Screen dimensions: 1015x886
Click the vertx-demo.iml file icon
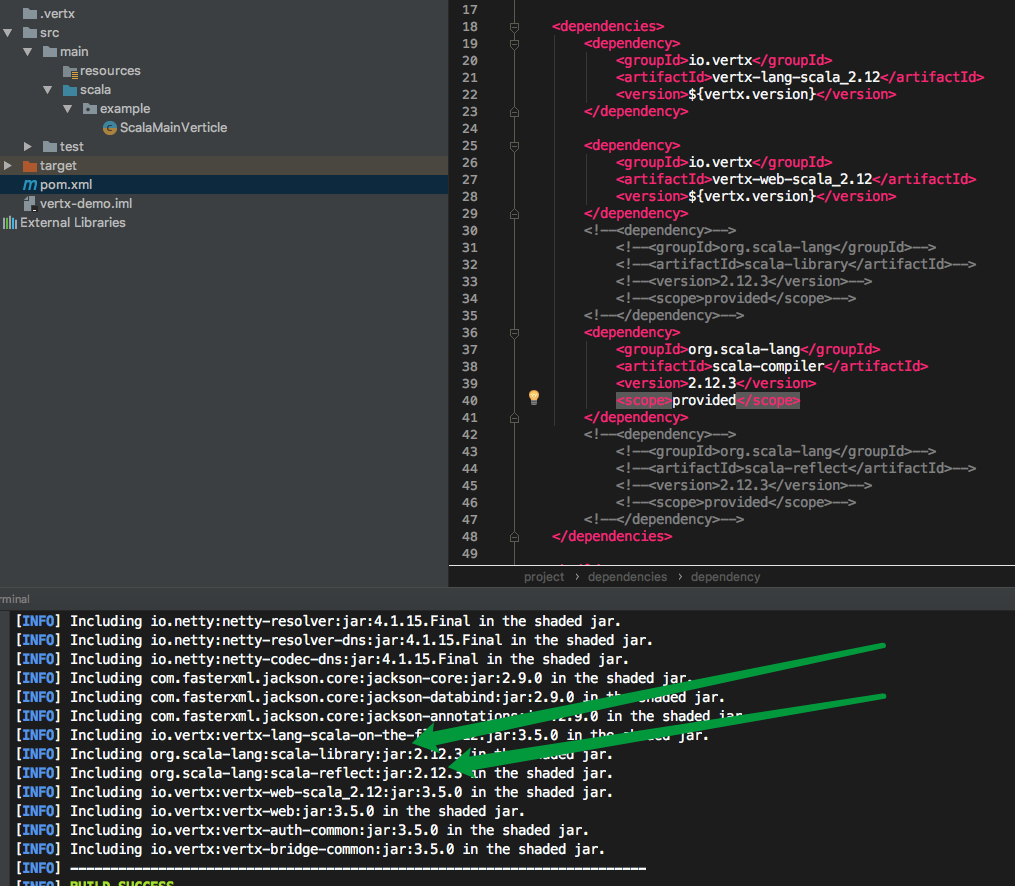tap(30, 204)
